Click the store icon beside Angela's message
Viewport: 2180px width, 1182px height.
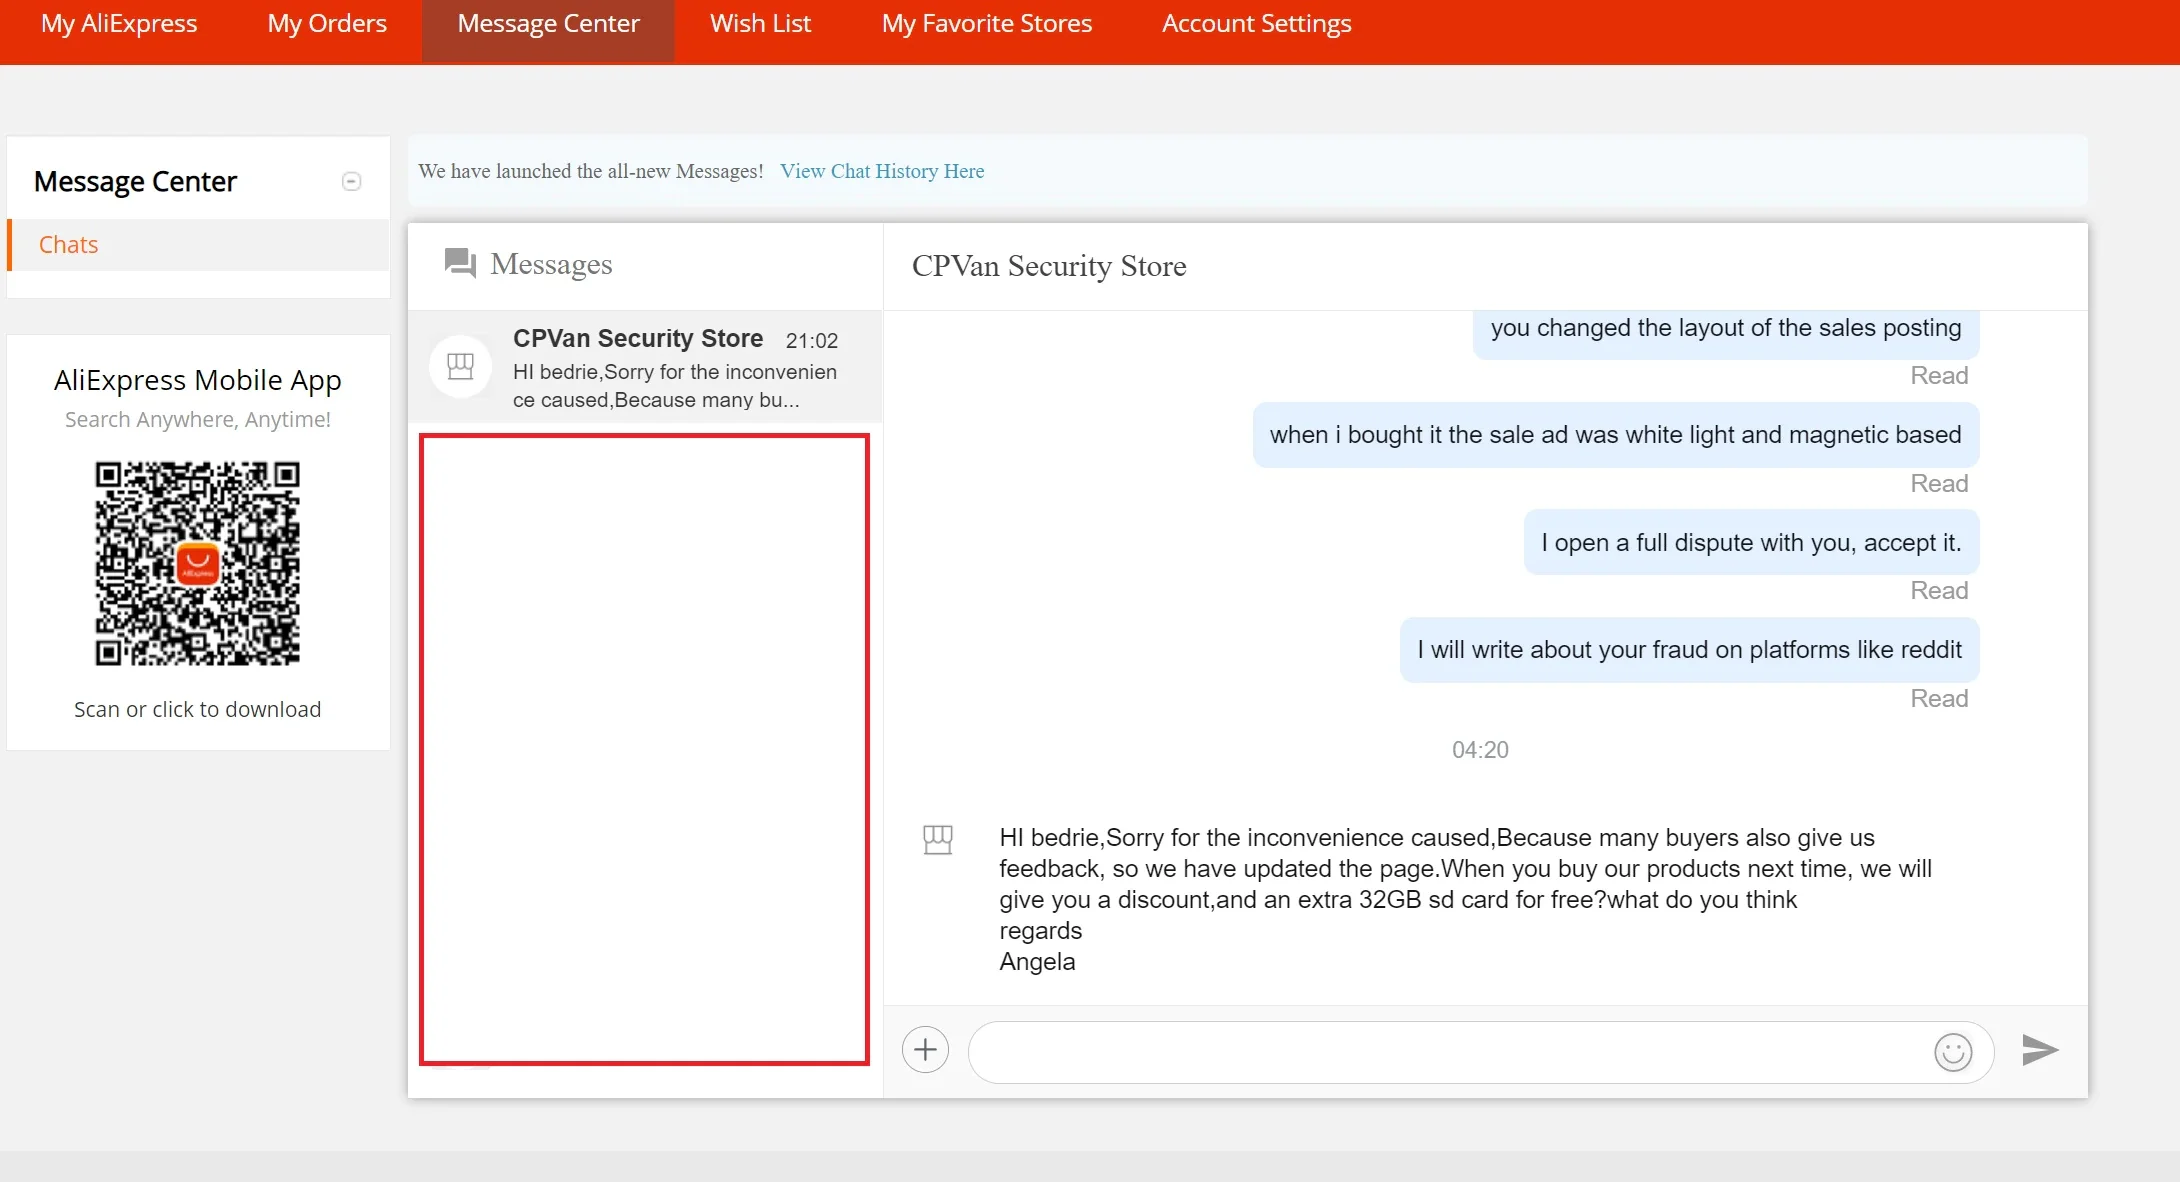coord(937,840)
